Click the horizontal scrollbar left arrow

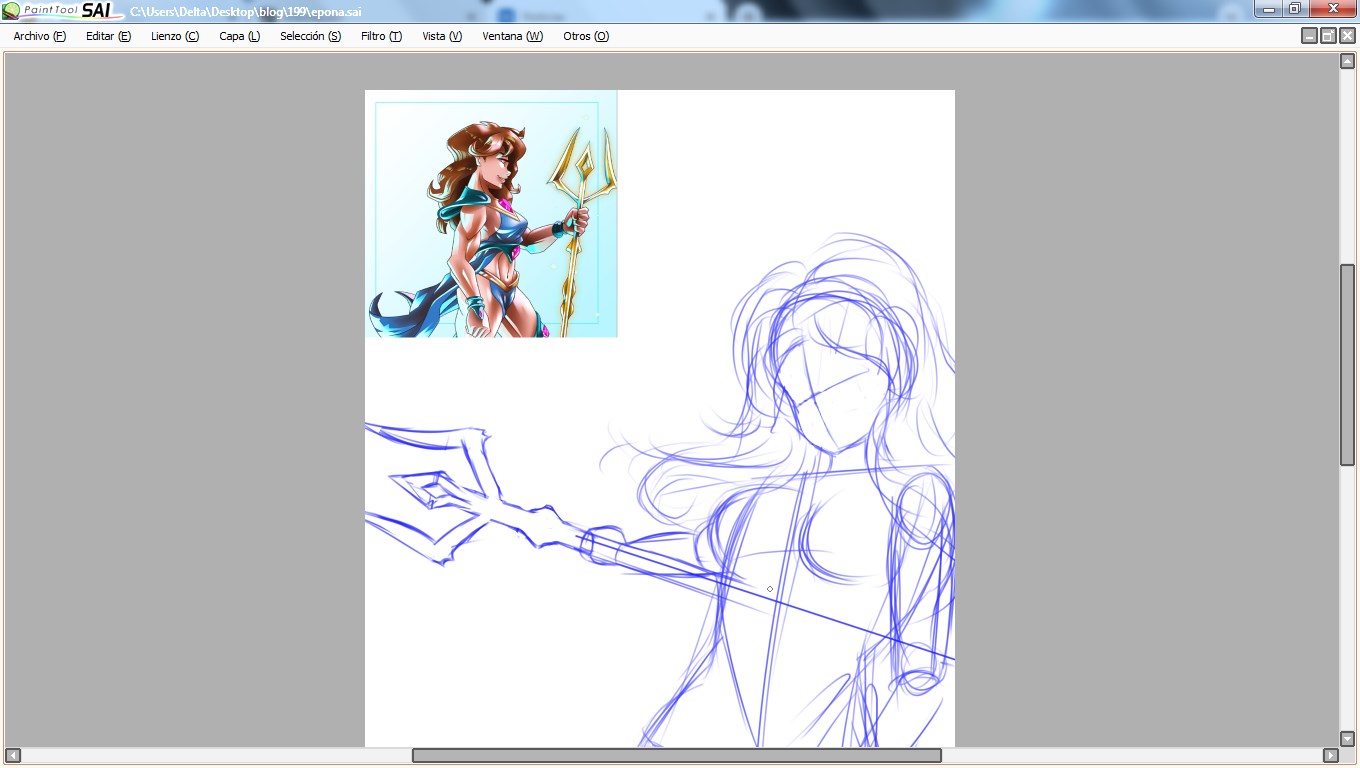[x=13, y=755]
